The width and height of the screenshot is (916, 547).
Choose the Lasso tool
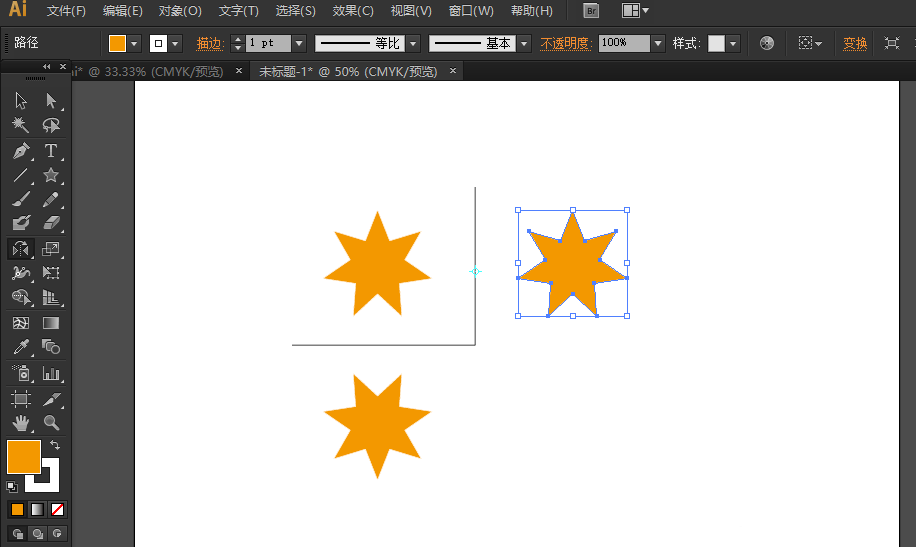(x=51, y=125)
